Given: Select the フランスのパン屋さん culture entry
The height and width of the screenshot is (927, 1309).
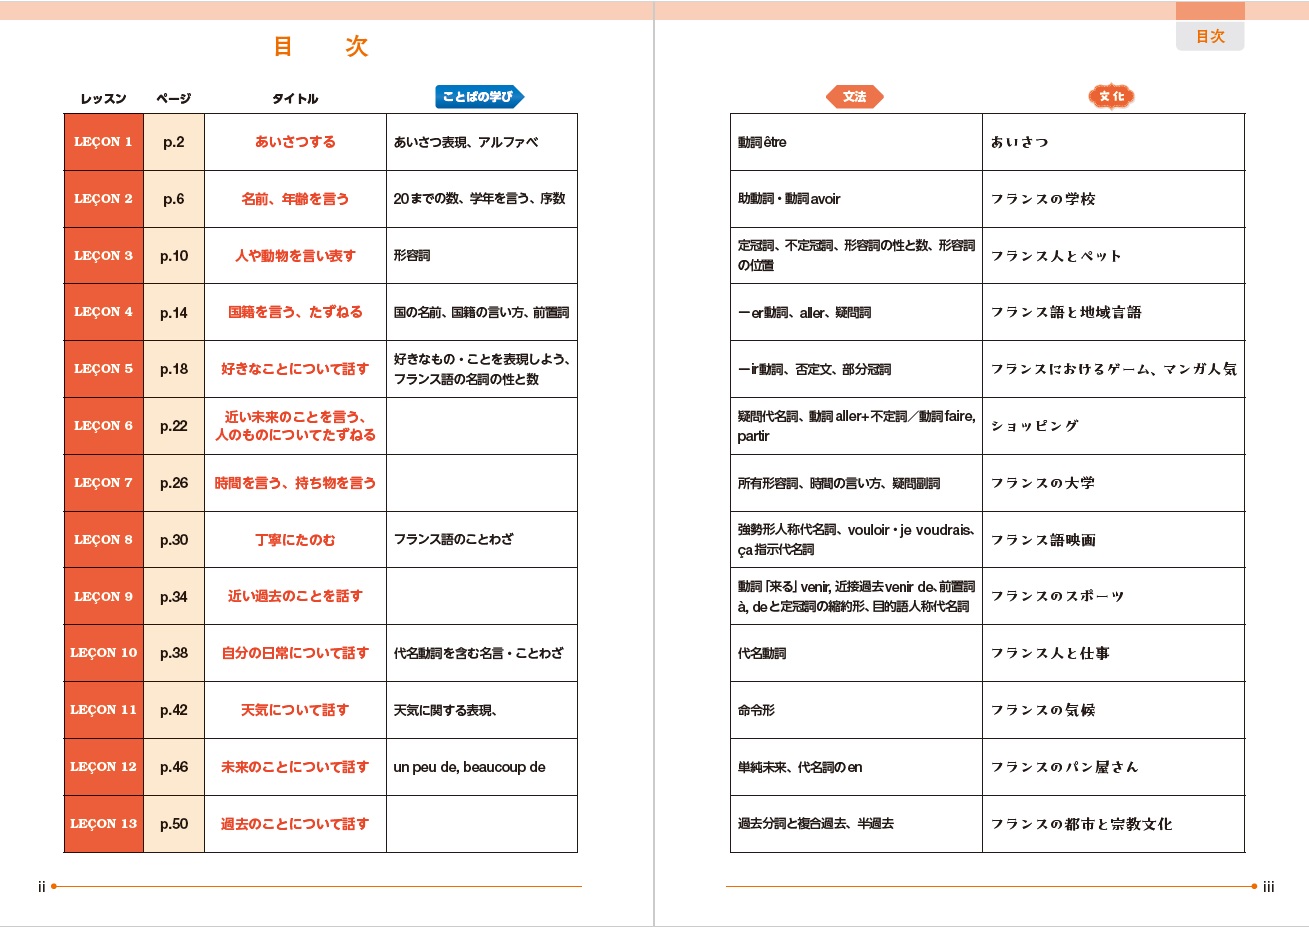Looking at the screenshot, I should (x=1064, y=767).
